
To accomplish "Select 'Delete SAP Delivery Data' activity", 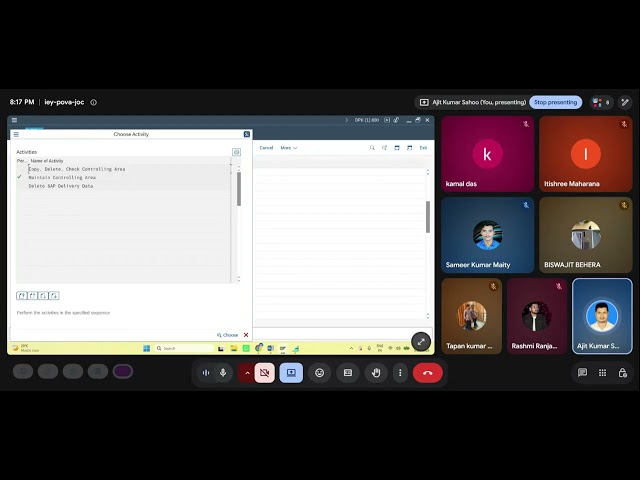I will coord(61,186).
